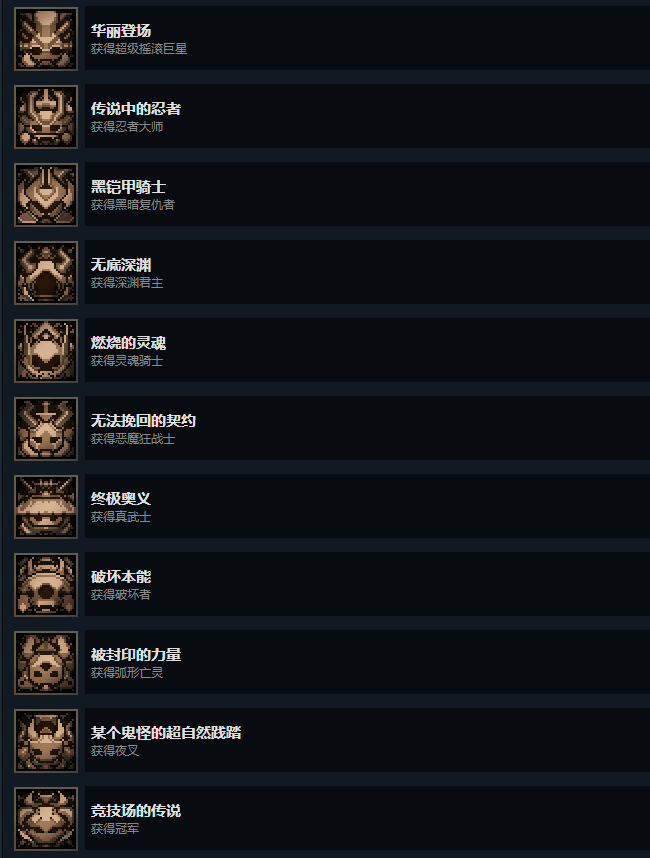Open the 破坏本能 achievement icon

click(x=46, y=584)
